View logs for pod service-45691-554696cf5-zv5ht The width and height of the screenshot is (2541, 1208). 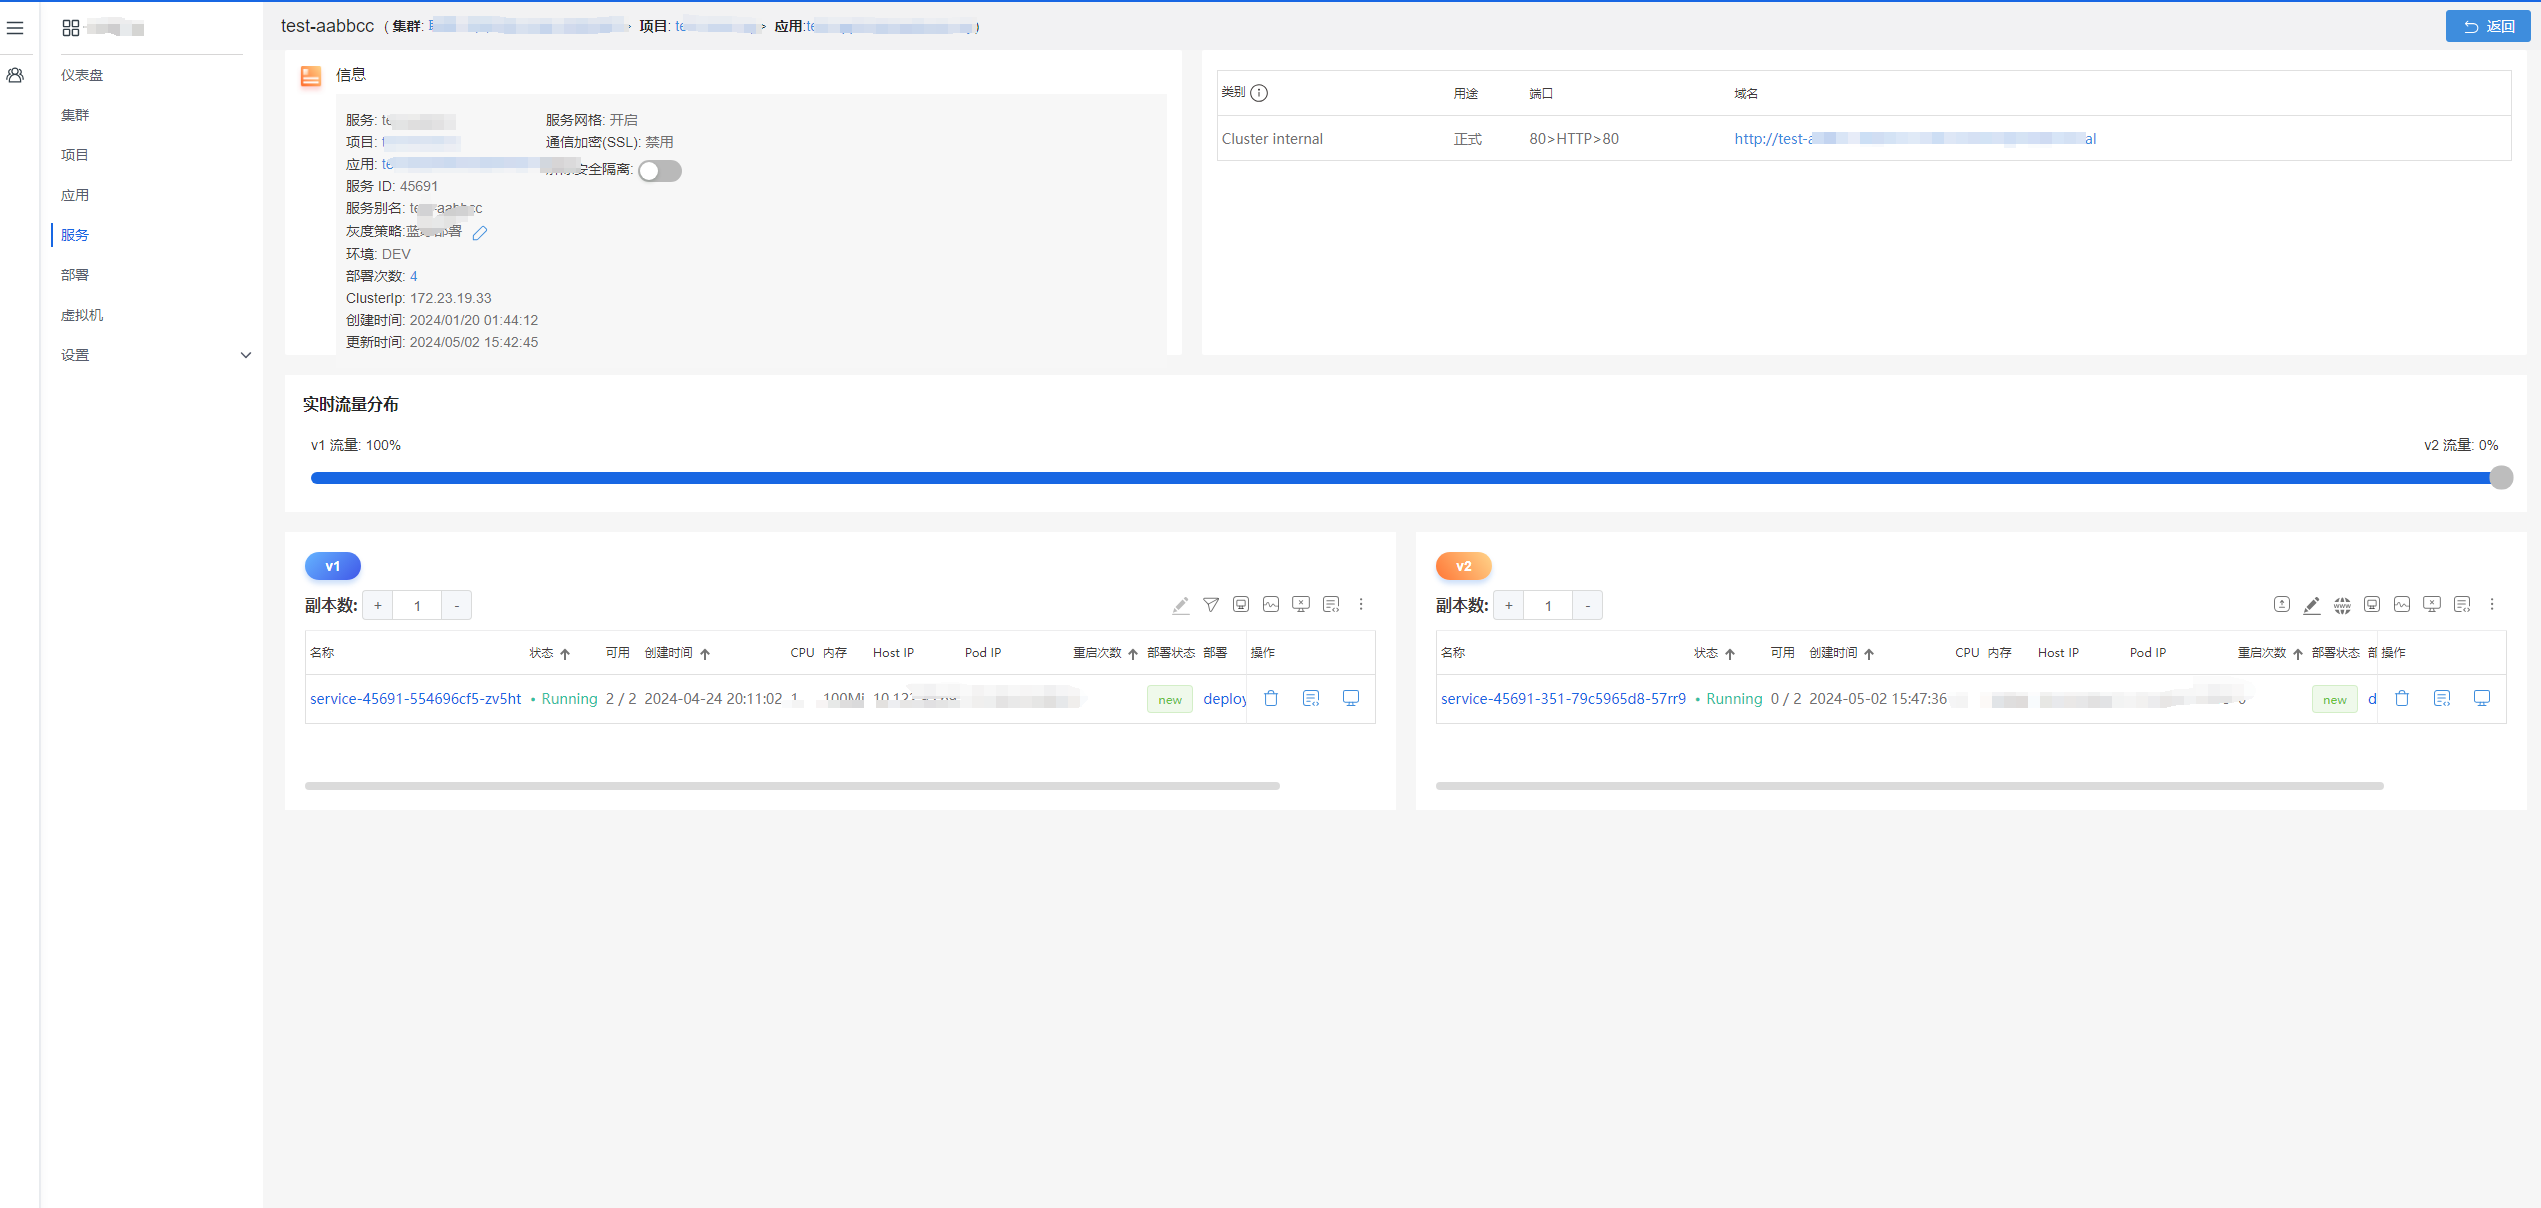(x=1311, y=698)
